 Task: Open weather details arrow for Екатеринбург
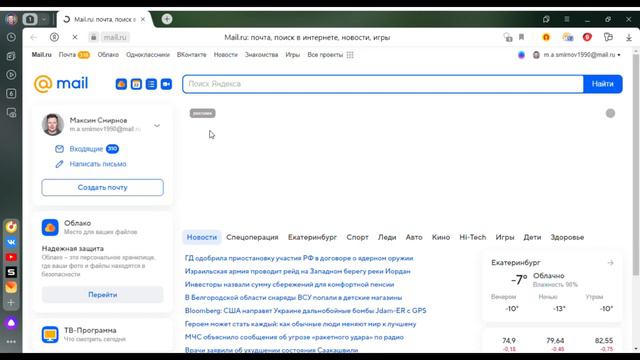(x=610, y=262)
